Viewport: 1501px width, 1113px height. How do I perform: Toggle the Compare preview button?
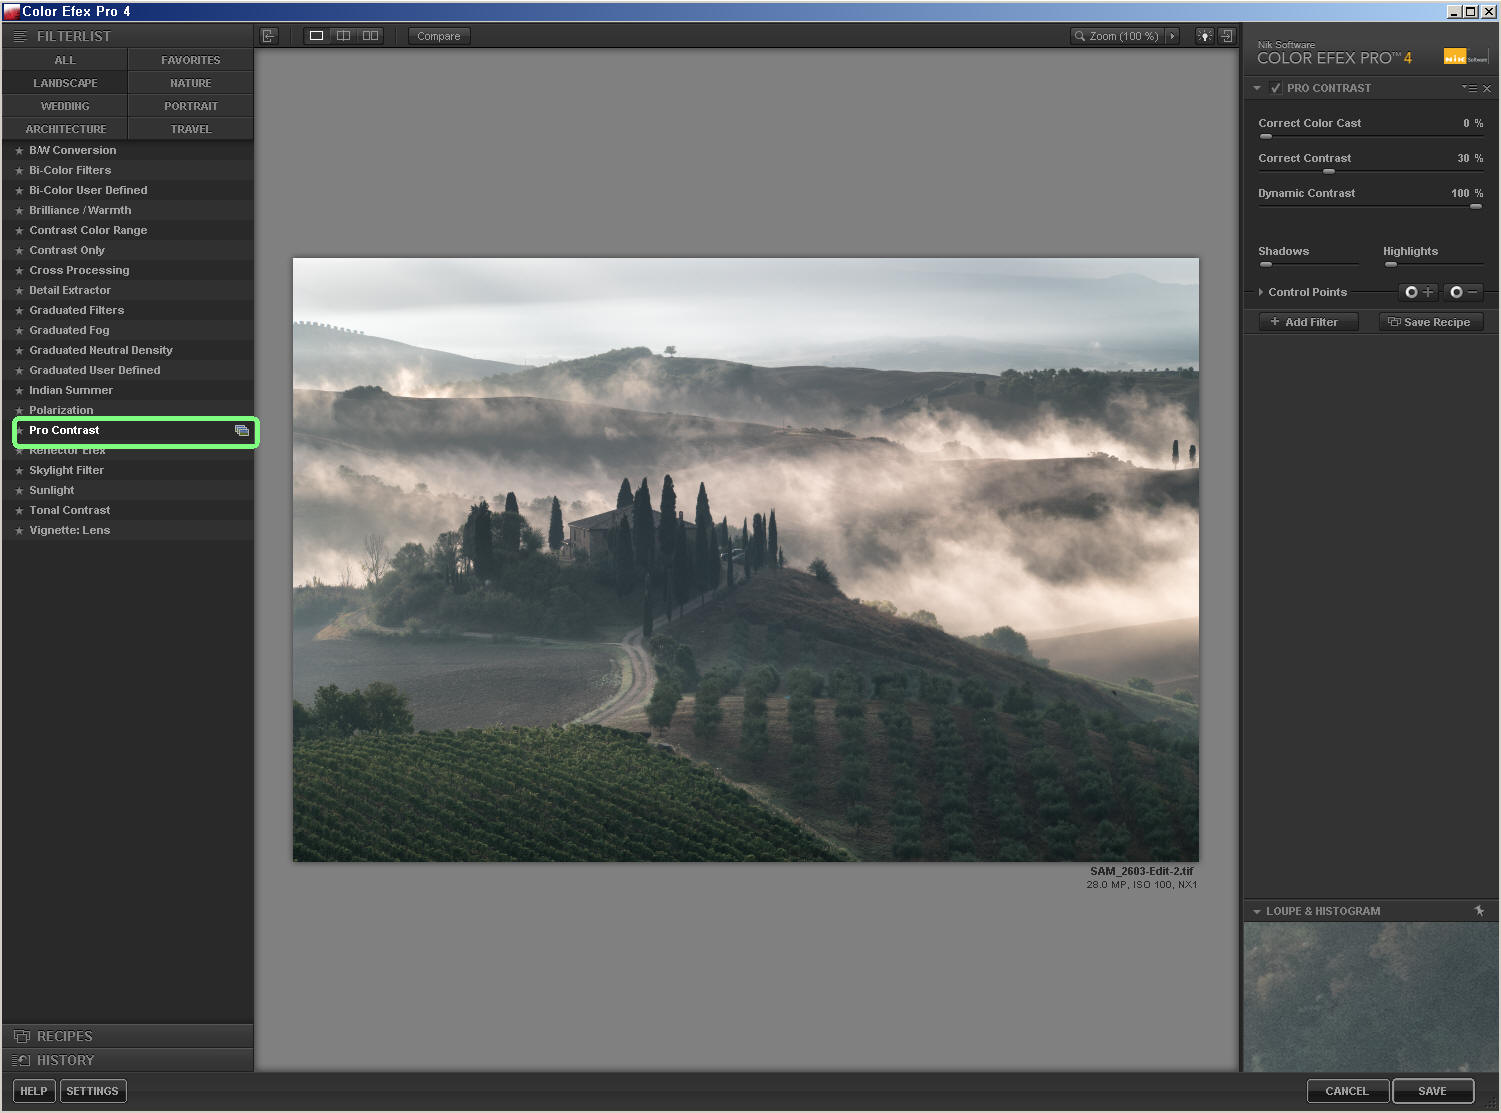pyautogui.click(x=438, y=36)
